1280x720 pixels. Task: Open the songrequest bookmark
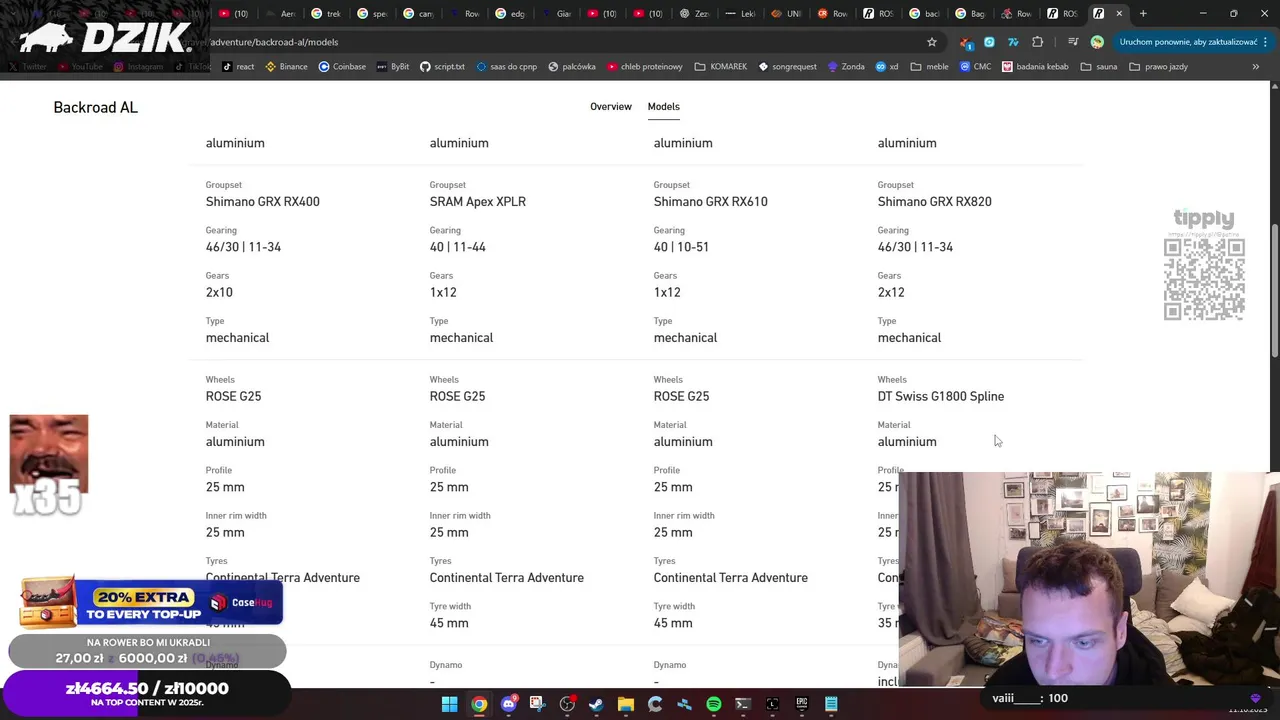787,67
